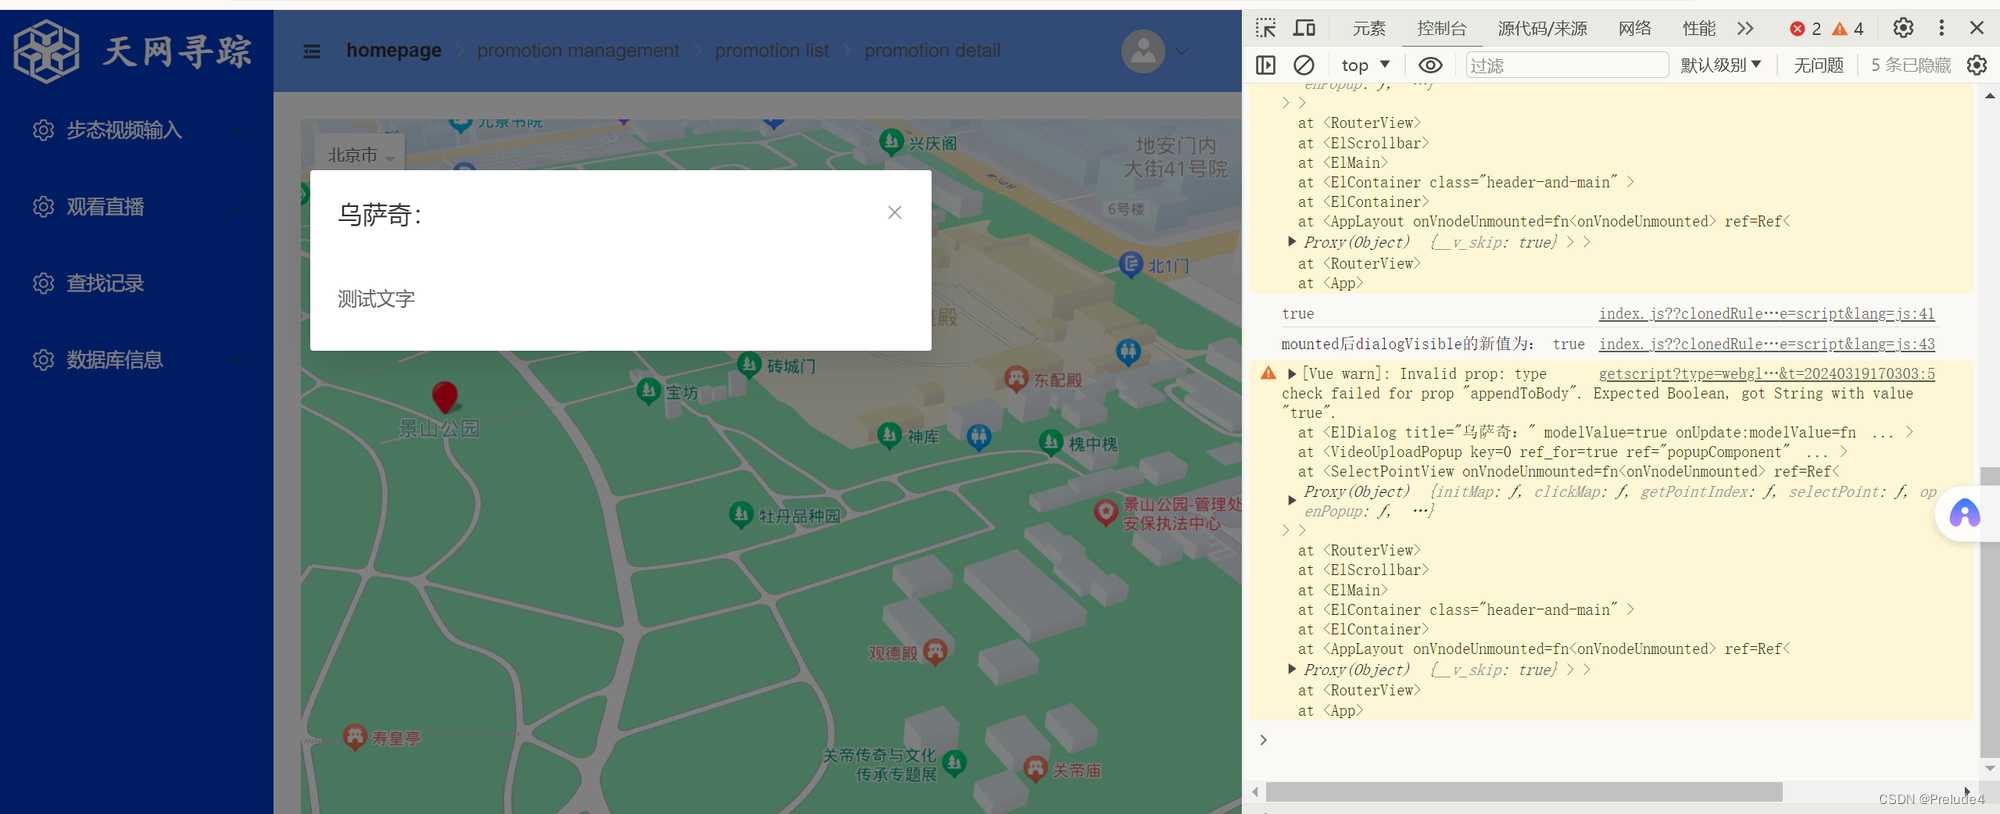Open index.js link ending js:41
The height and width of the screenshot is (814, 2000).
[1767, 314]
